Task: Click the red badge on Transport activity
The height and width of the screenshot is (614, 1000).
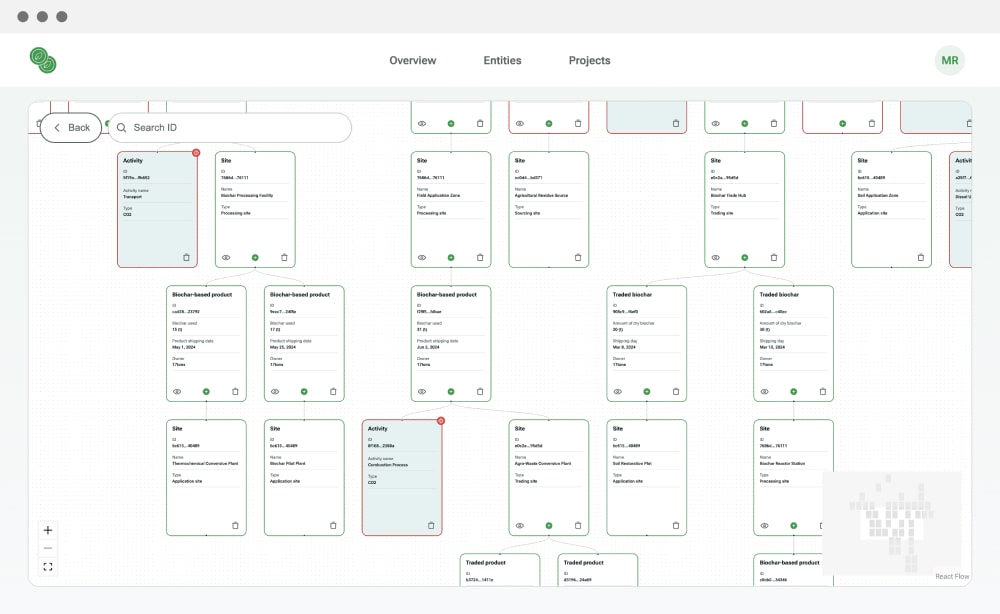Action: pyautogui.click(x=196, y=153)
